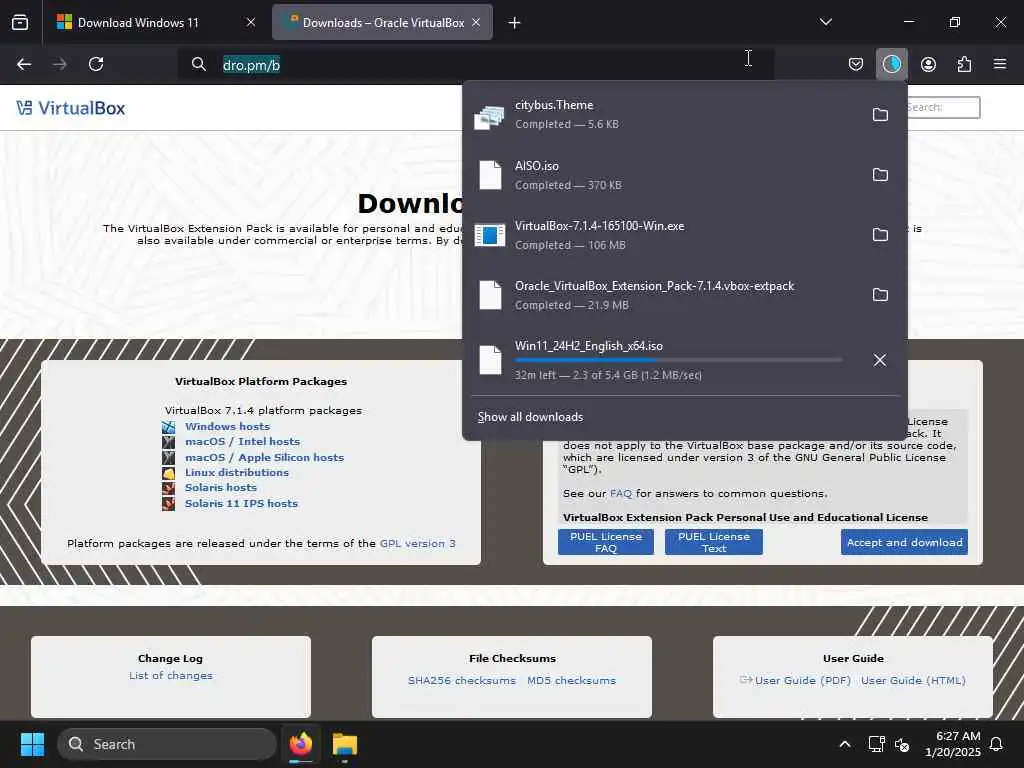This screenshot has width=1024, height=768.
Task: Close the Download Windows 11 tab
Action: pyautogui.click(x=251, y=22)
